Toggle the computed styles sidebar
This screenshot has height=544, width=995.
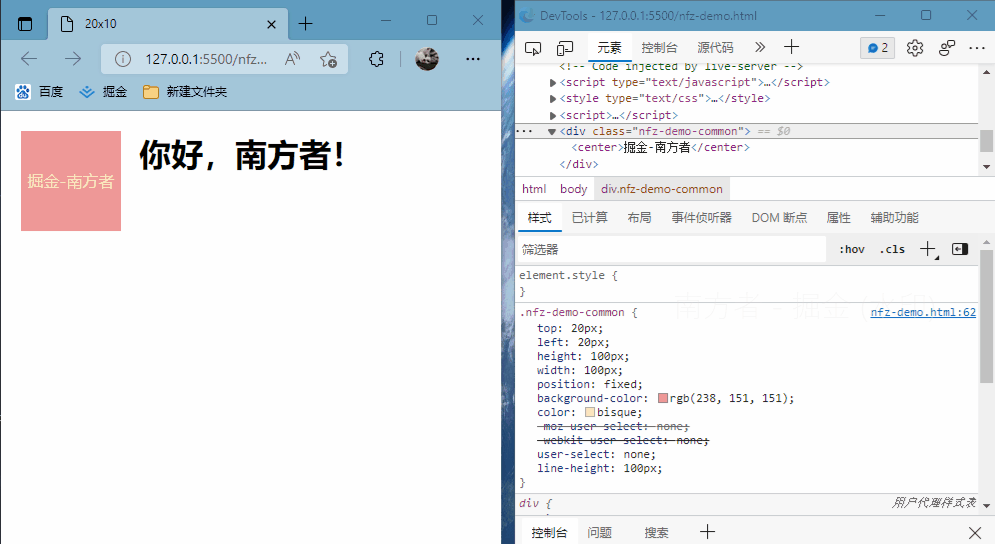959,249
